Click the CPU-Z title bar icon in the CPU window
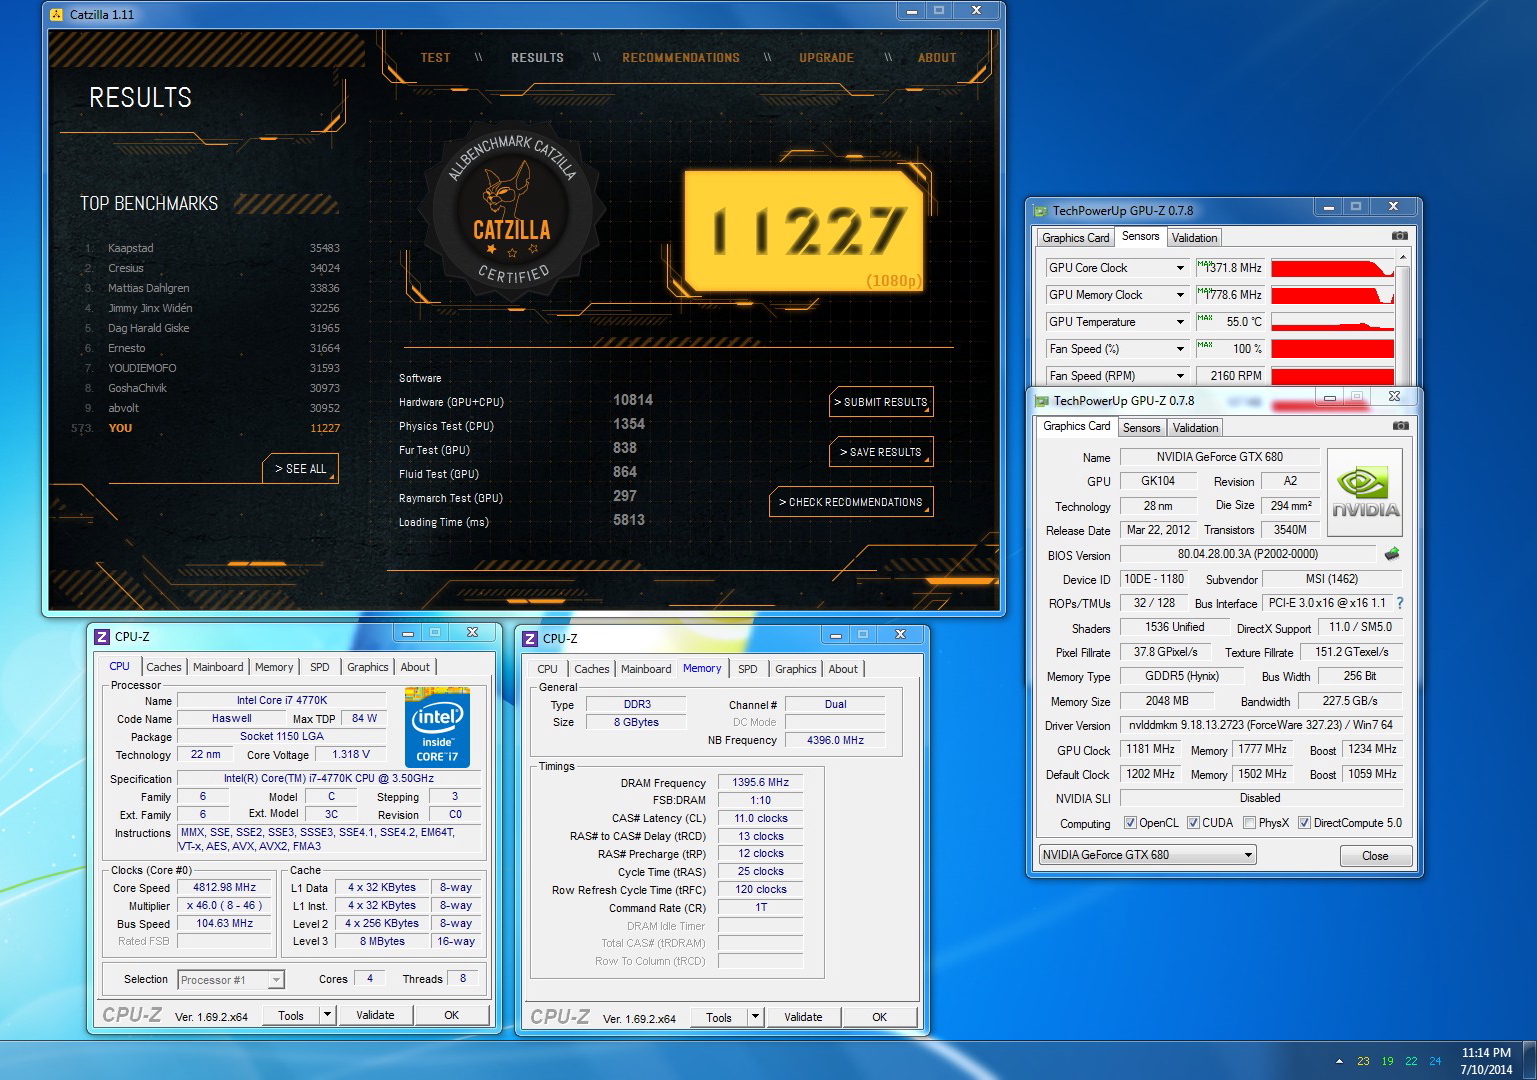The width and height of the screenshot is (1537, 1080). click(x=101, y=637)
